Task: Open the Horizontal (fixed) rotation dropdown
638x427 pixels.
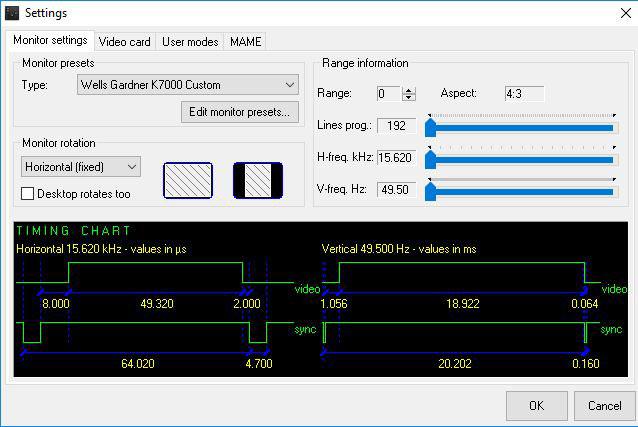Action: tap(81, 167)
